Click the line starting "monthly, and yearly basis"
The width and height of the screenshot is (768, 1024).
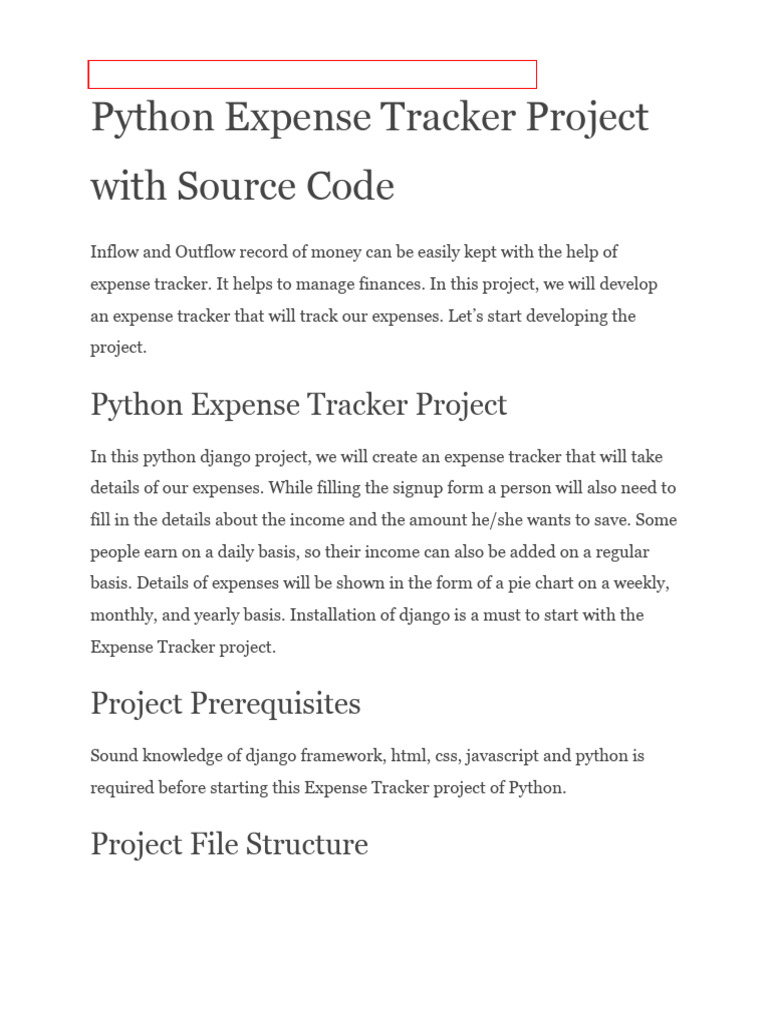[x=367, y=615]
